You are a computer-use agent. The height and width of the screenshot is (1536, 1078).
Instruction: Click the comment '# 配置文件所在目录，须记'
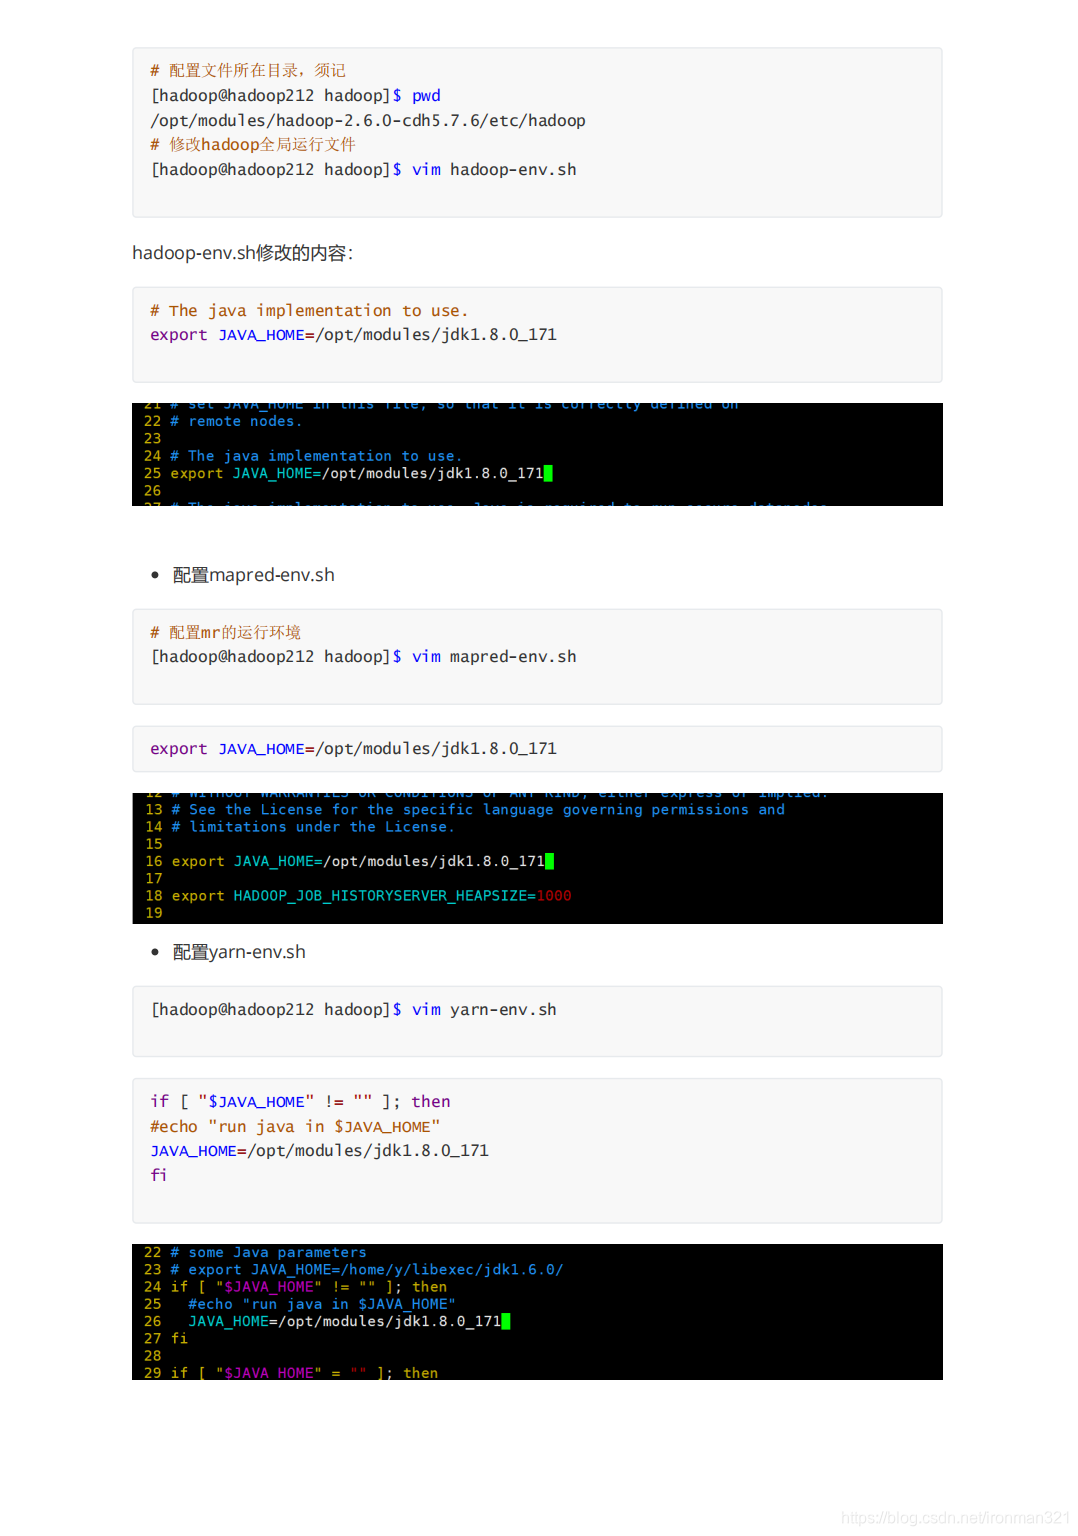coord(248,71)
